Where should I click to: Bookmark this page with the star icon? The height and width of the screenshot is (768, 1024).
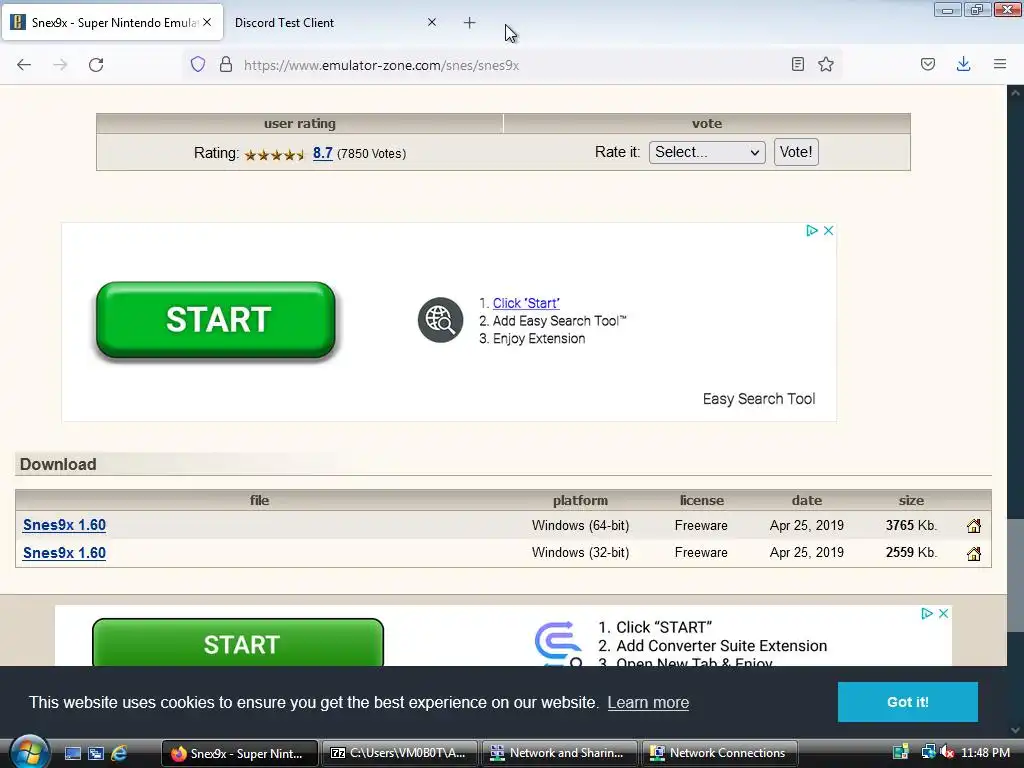point(826,64)
